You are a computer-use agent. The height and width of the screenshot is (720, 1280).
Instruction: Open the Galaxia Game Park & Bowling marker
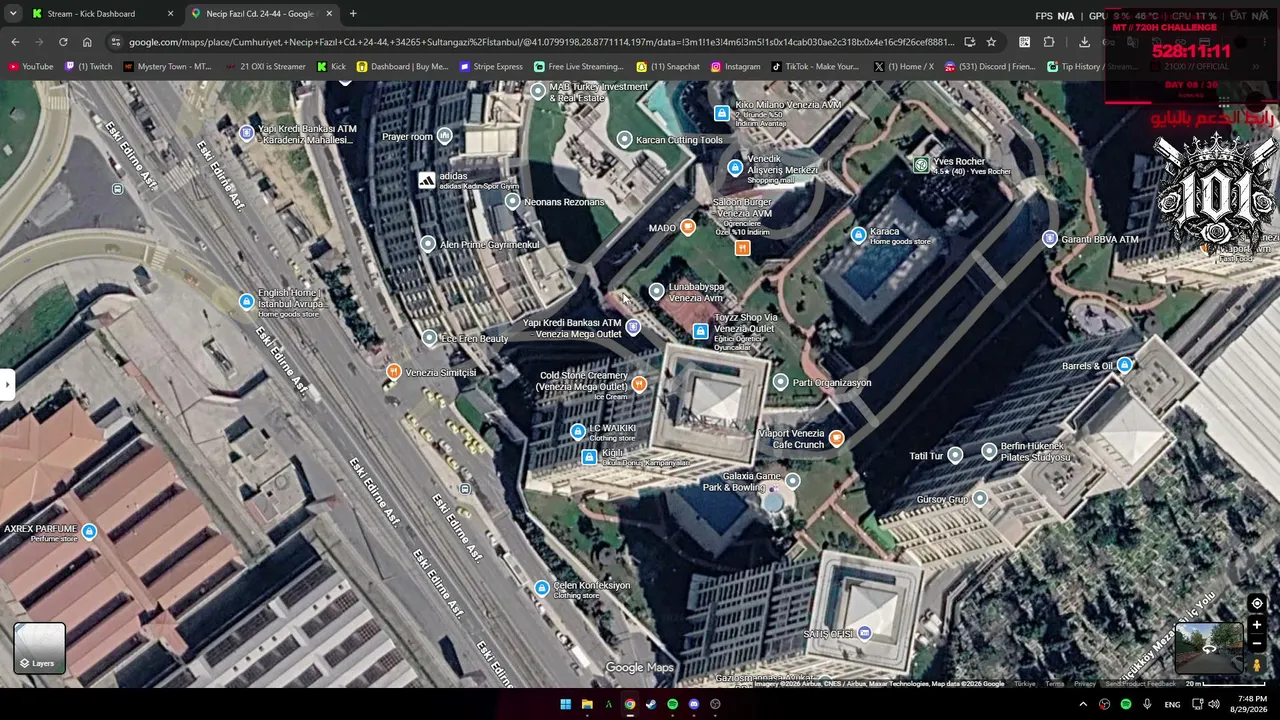click(792, 481)
